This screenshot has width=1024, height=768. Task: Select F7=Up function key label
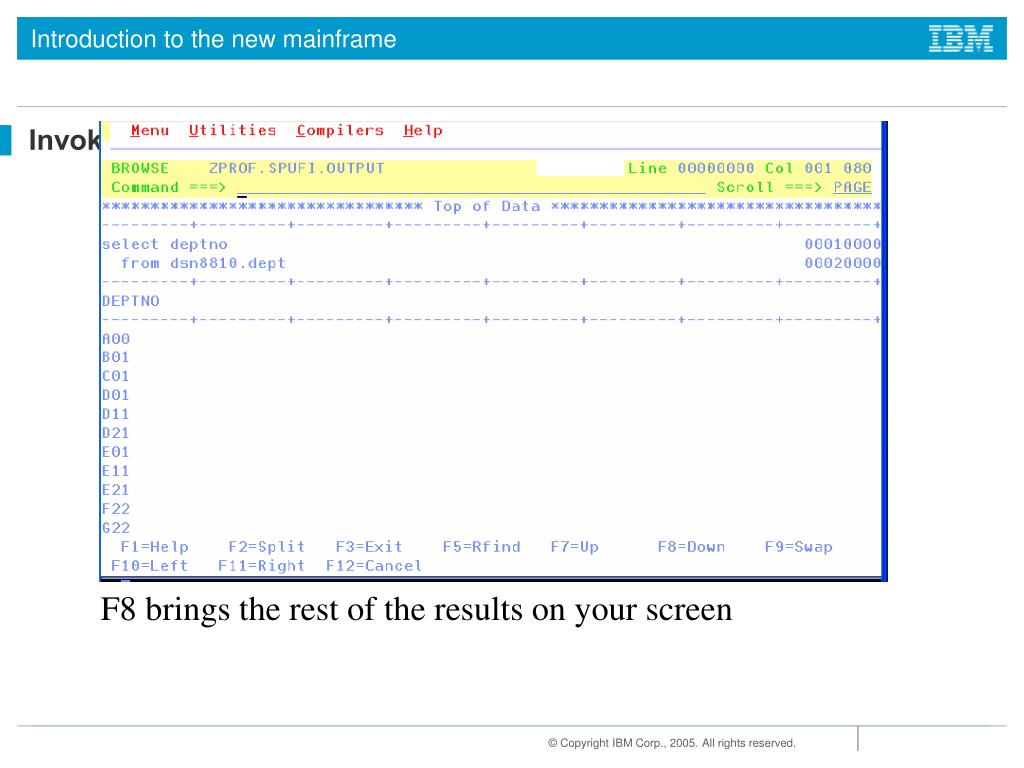tap(574, 547)
